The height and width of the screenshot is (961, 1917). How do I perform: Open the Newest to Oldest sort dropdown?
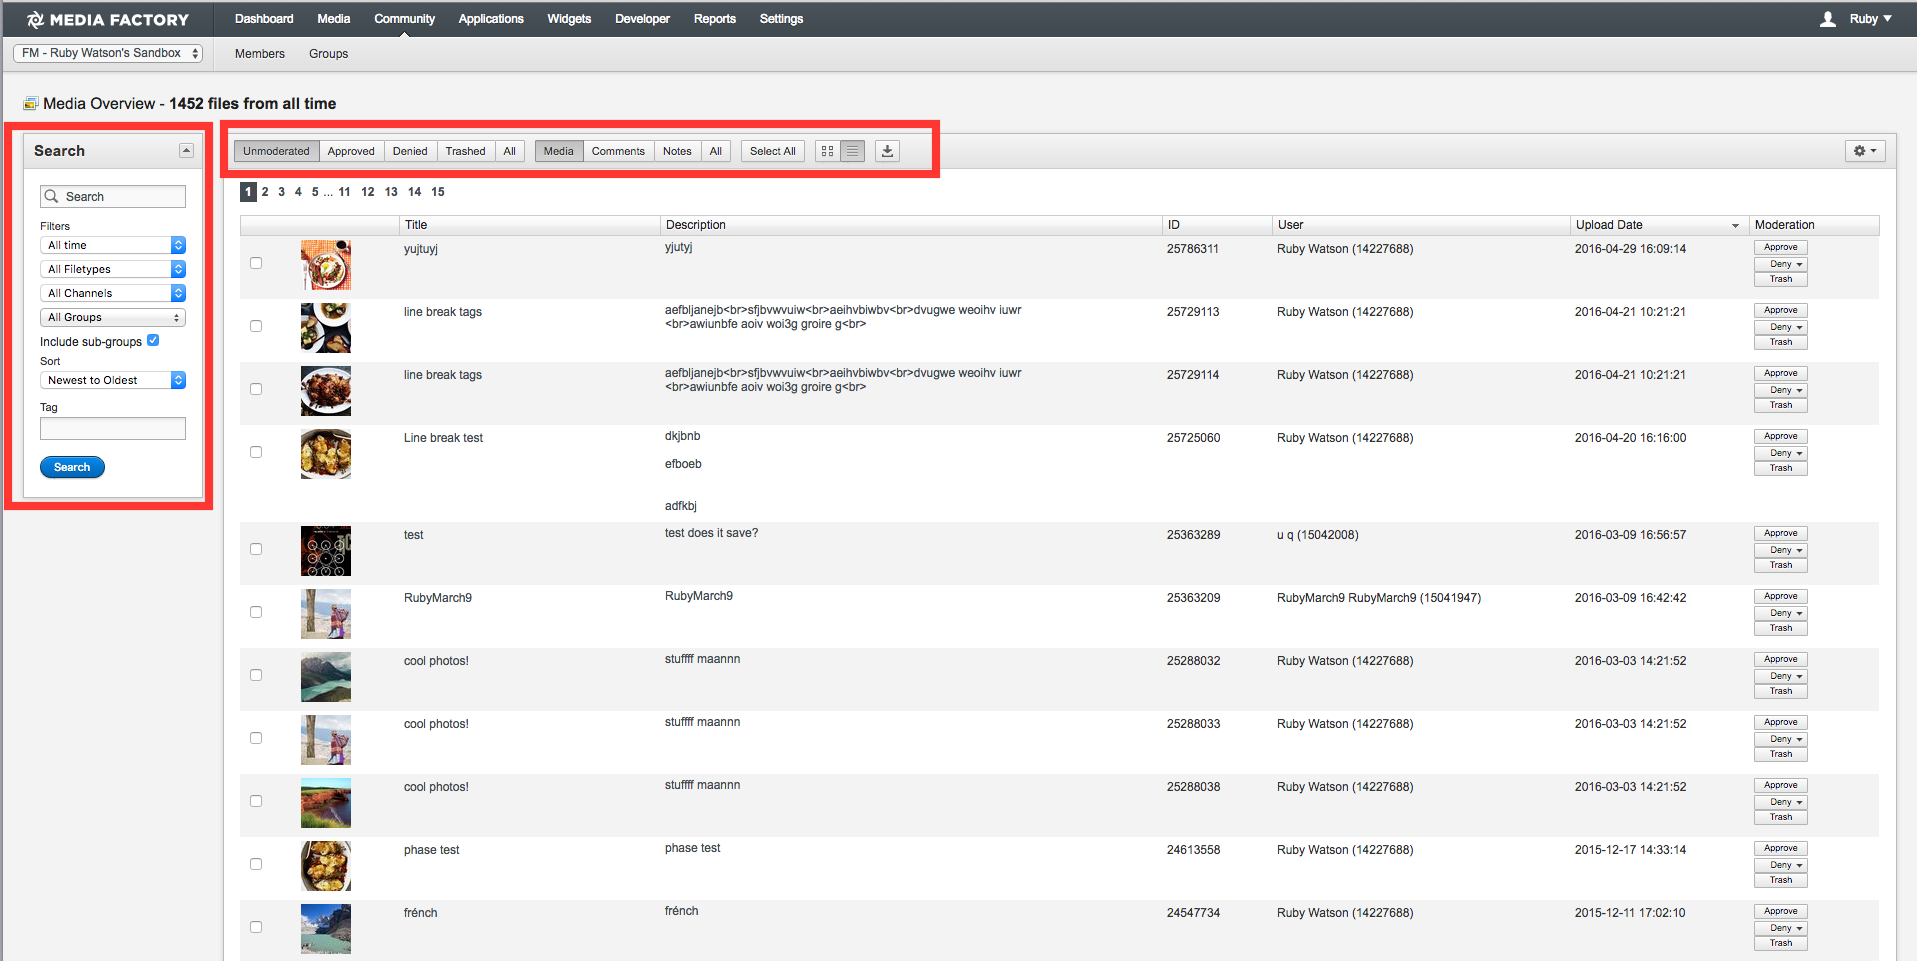113,380
